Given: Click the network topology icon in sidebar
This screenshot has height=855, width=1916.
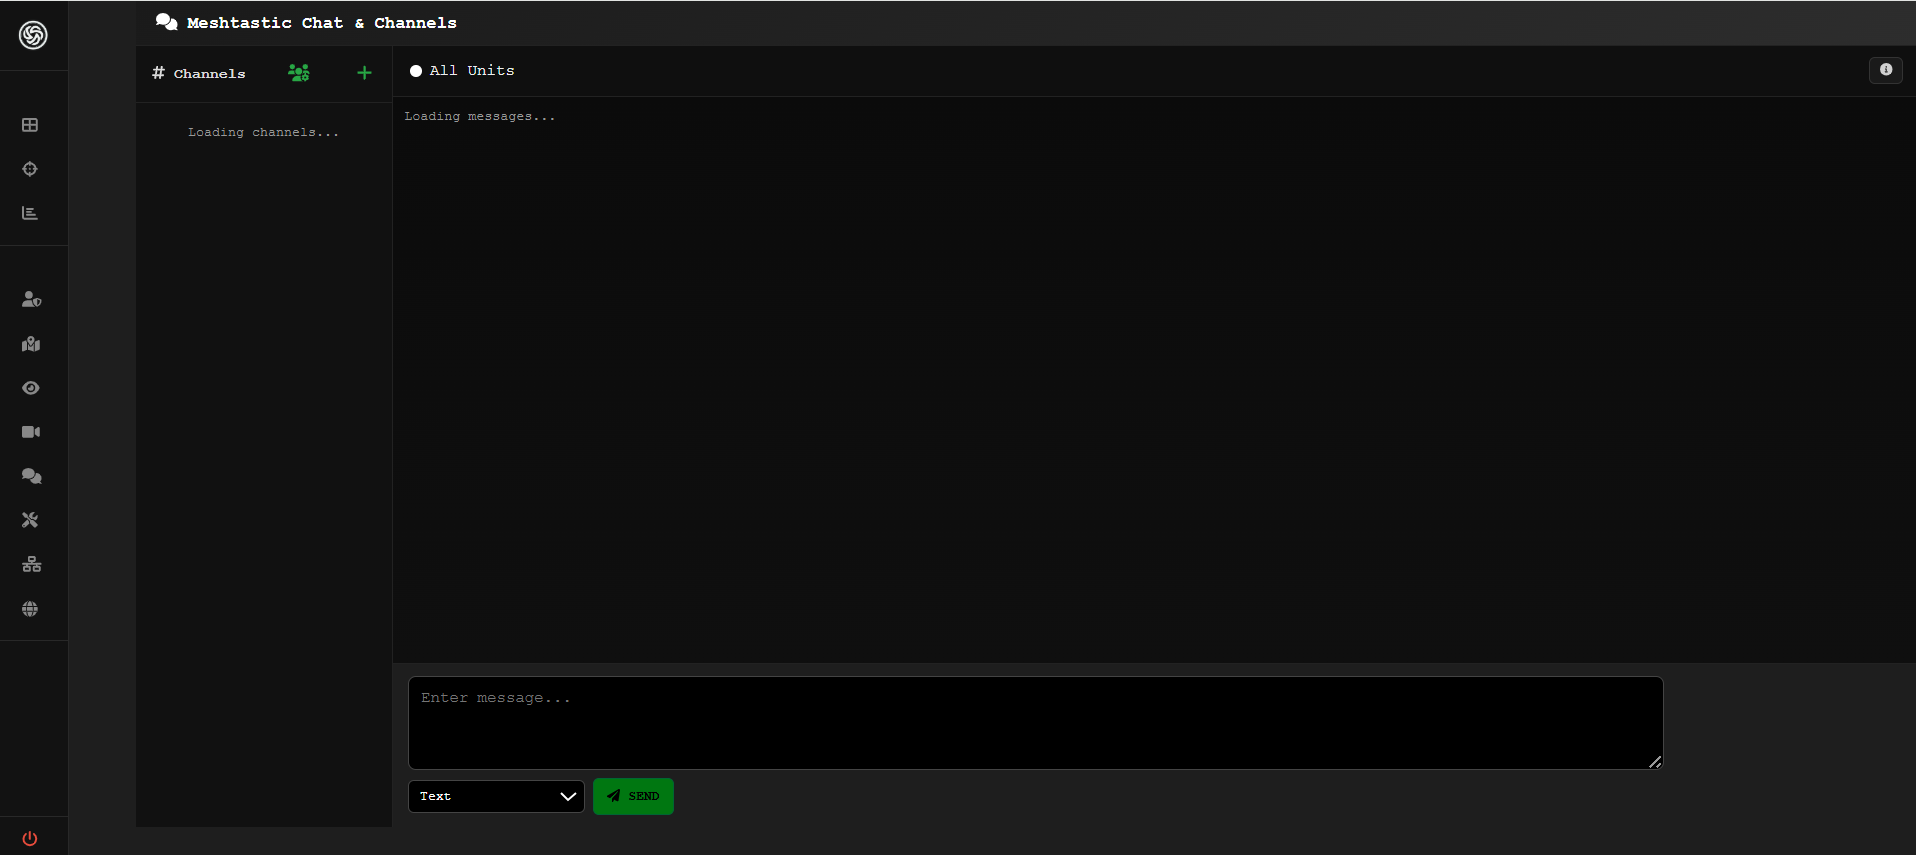Looking at the screenshot, I should tap(31, 564).
